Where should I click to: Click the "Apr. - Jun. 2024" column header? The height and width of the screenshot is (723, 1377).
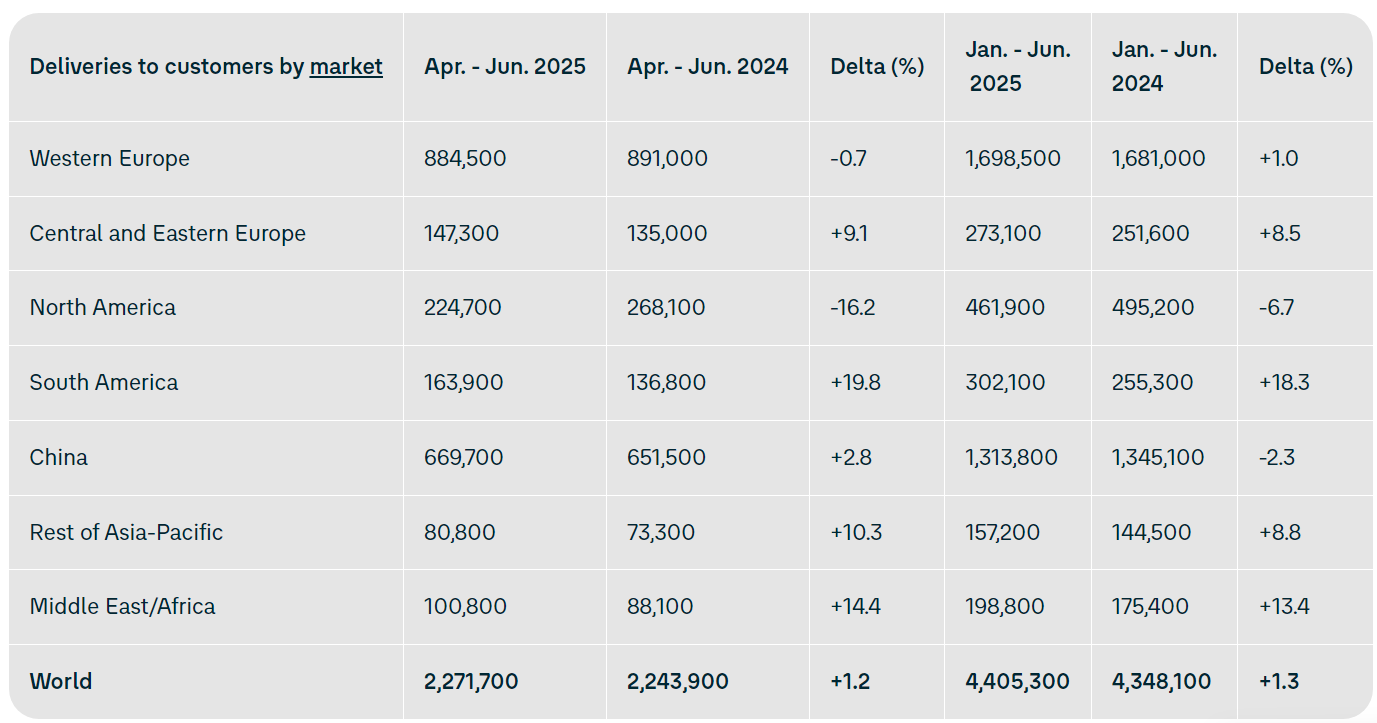pos(708,67)
